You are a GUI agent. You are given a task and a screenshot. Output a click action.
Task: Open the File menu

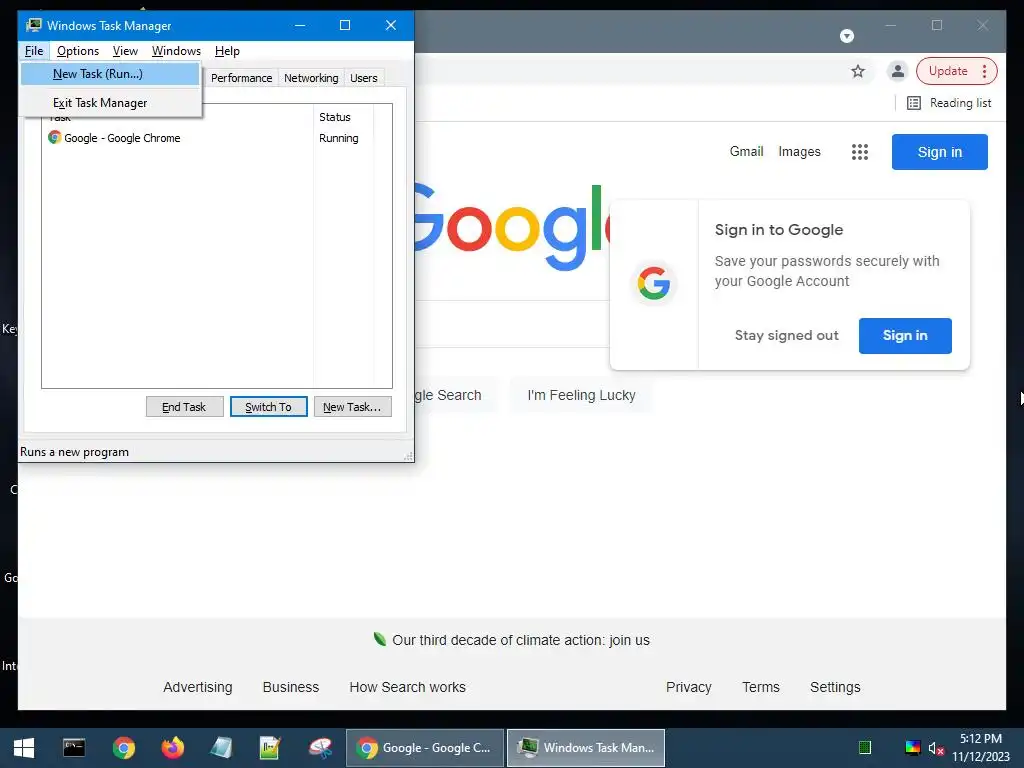[x=34, y=51]
